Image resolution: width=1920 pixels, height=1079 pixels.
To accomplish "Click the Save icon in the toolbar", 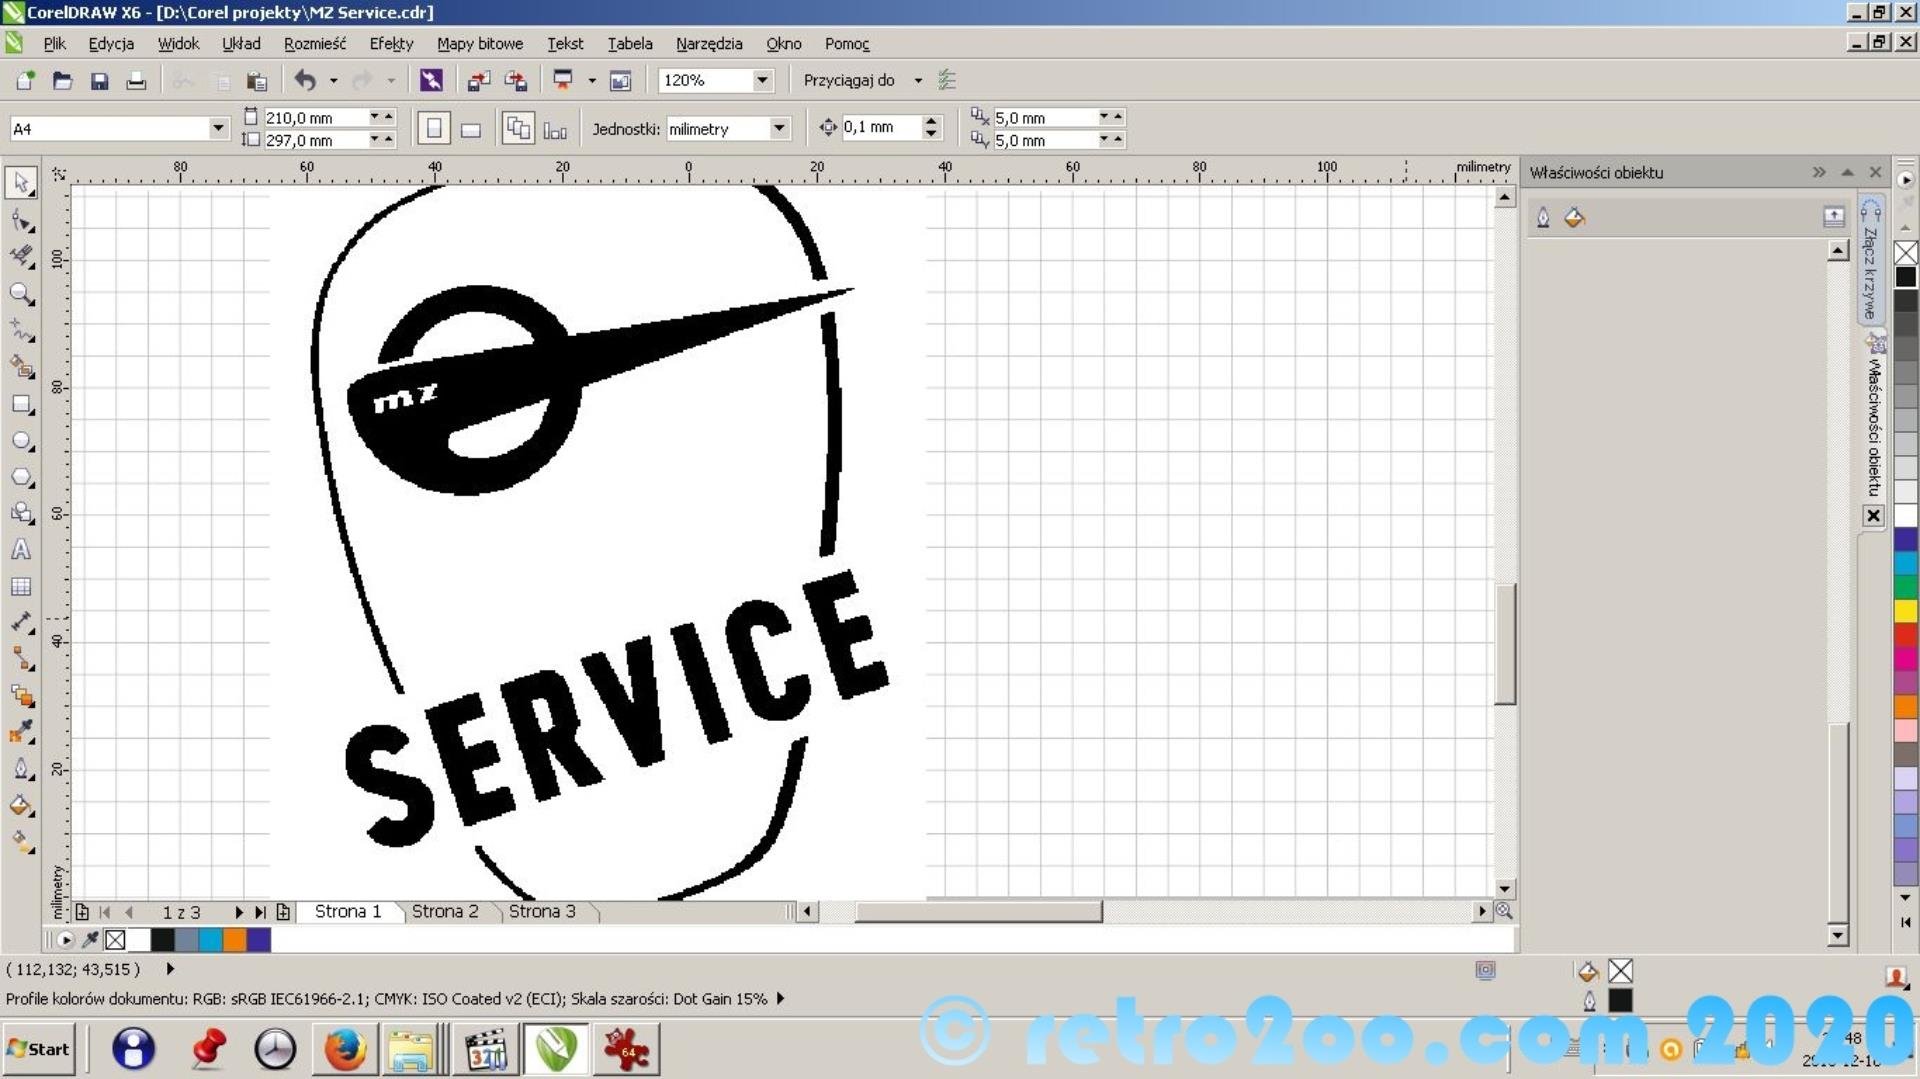I will [x=99, y=81].
